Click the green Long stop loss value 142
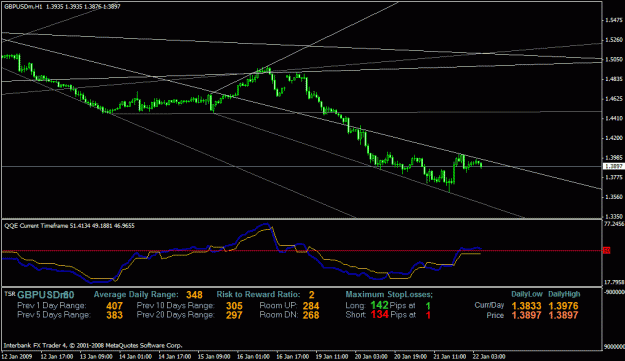 coord(379,306)
